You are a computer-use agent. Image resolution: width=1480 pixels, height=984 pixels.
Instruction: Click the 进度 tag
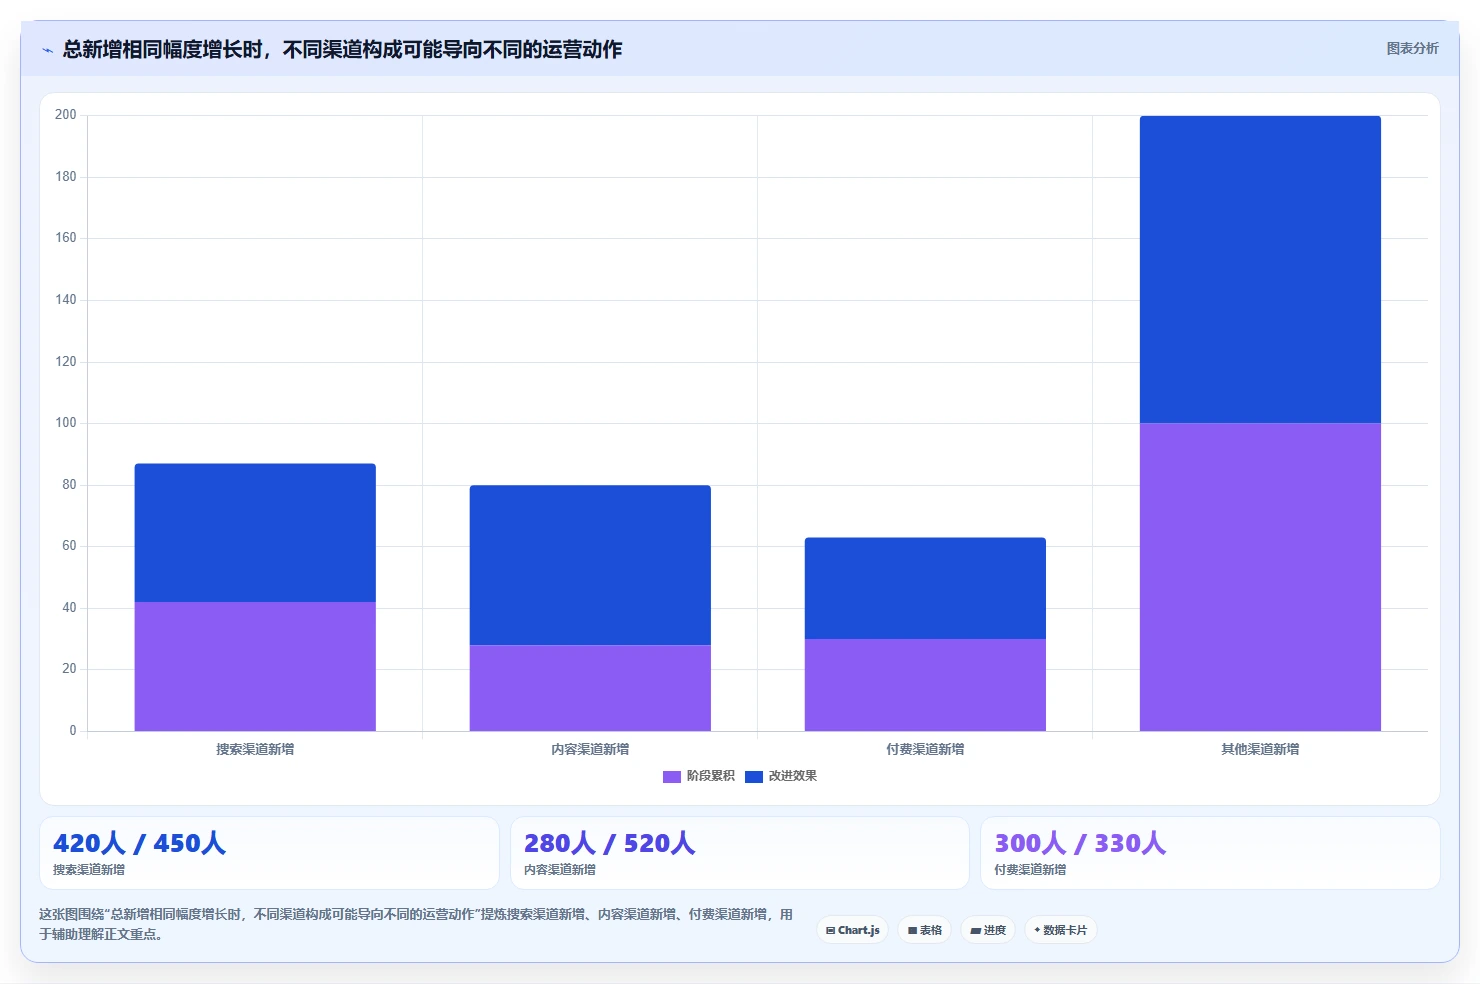[x=988, y=930]
